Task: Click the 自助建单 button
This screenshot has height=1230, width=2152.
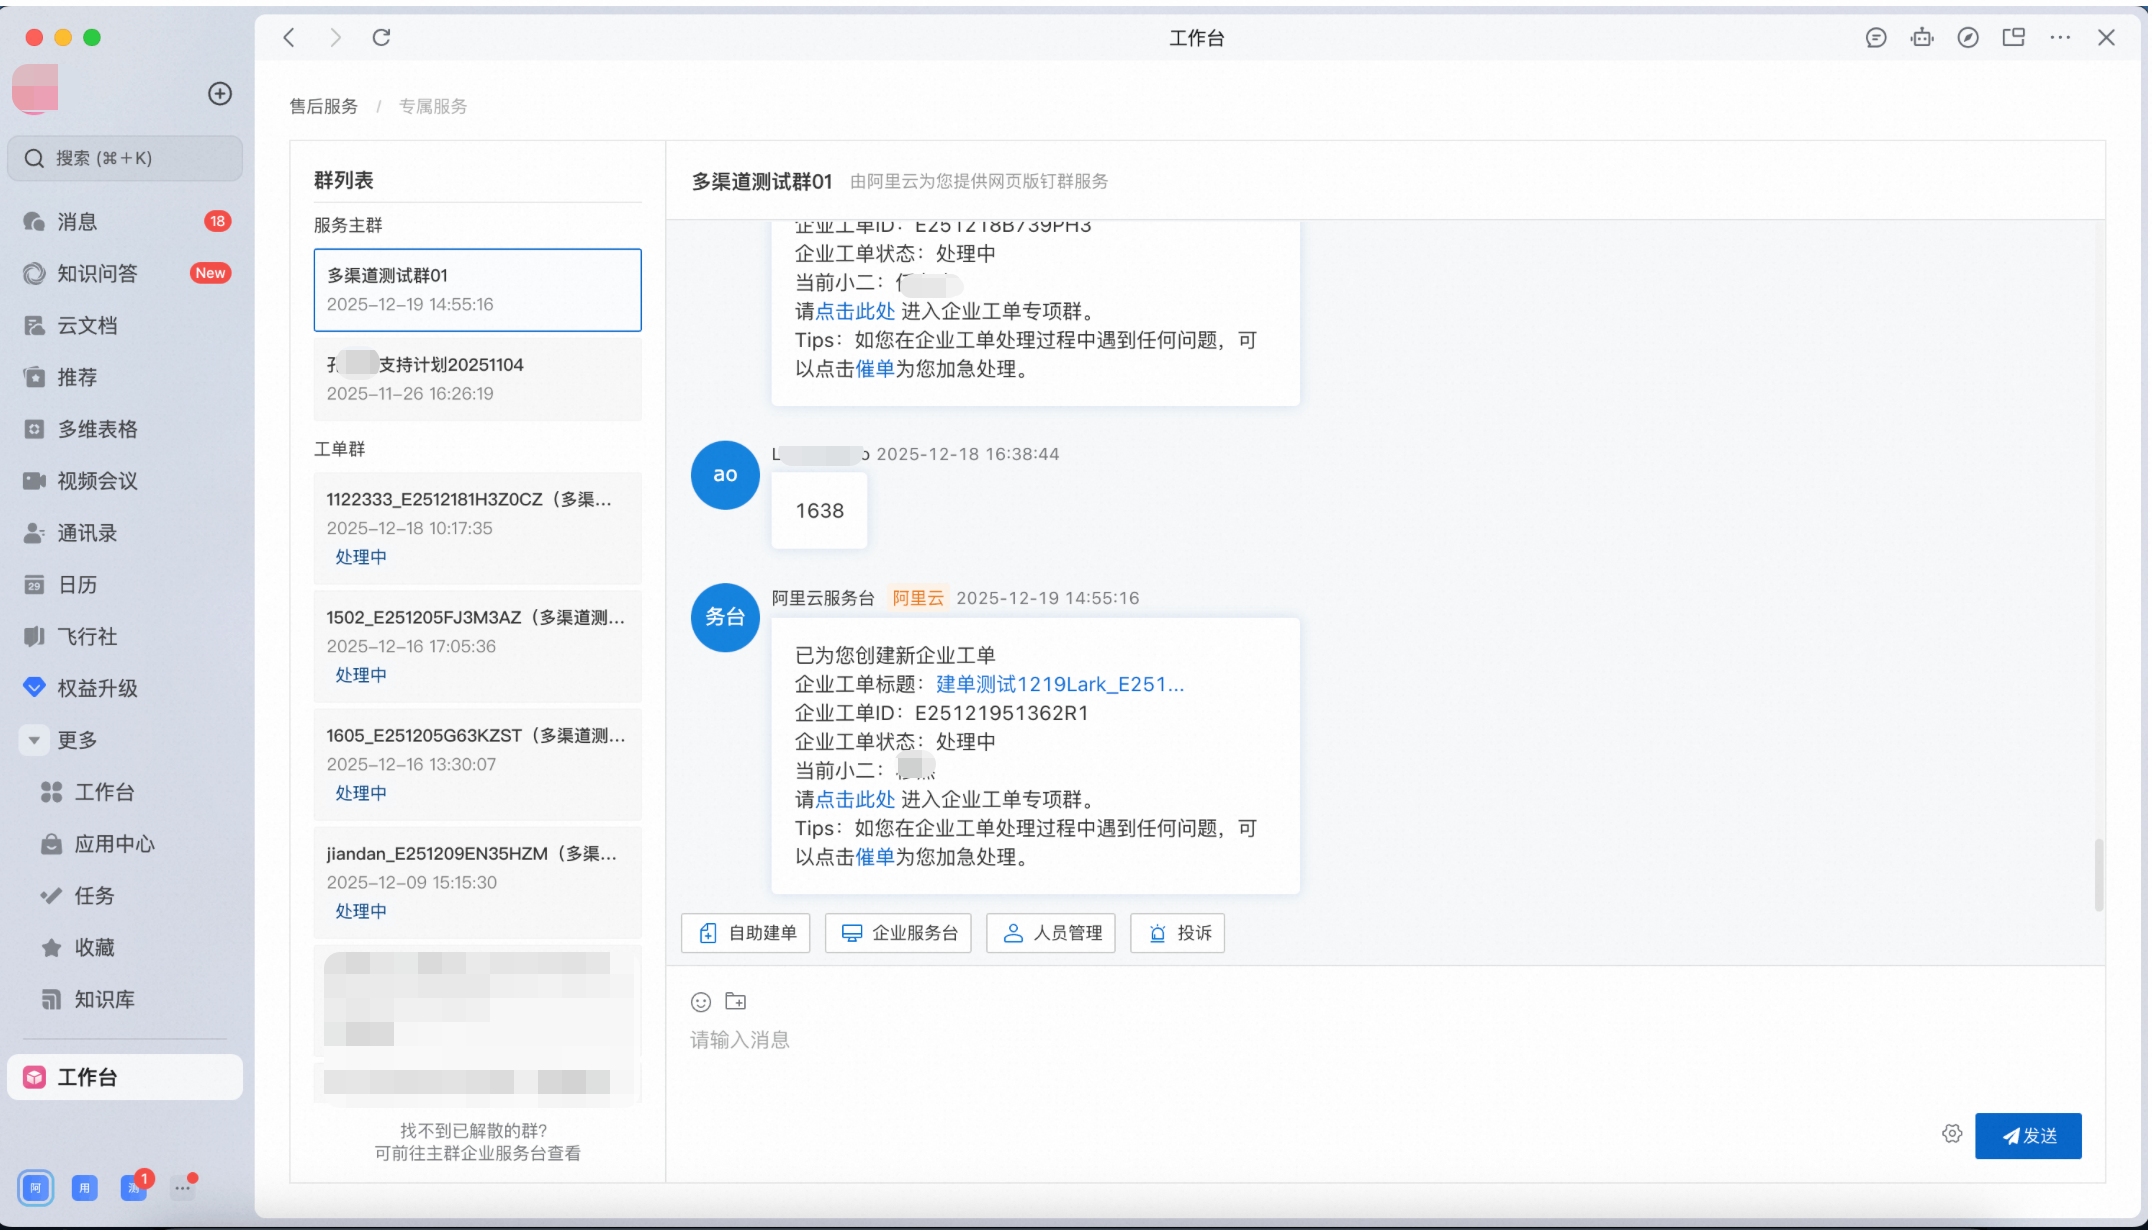Action: click(746, 933)
